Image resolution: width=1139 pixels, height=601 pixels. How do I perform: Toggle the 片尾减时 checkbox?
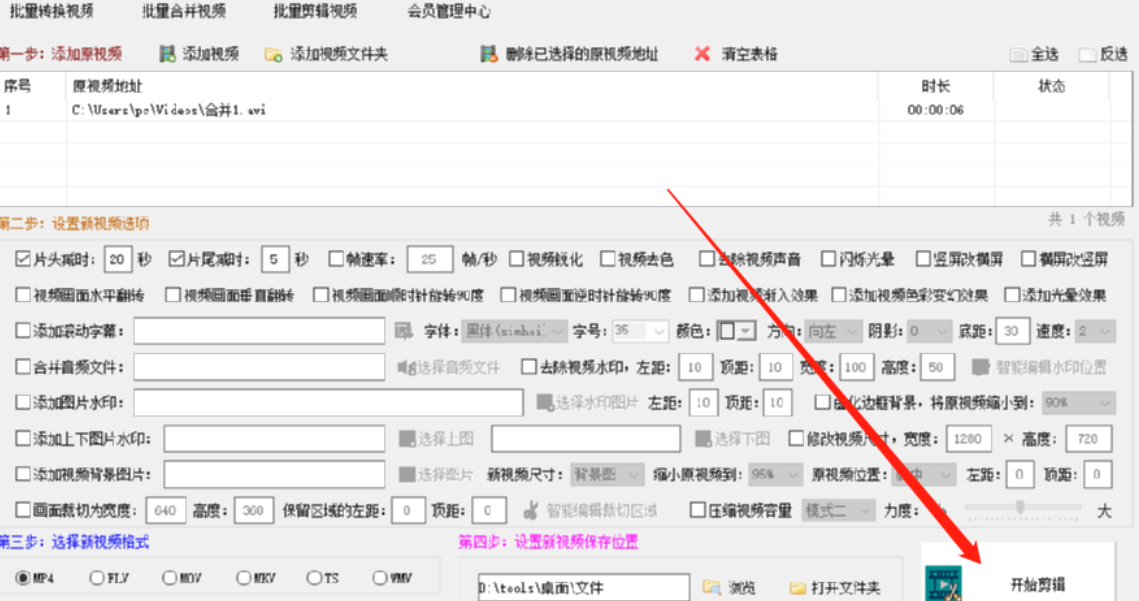(x=177, y=259)
